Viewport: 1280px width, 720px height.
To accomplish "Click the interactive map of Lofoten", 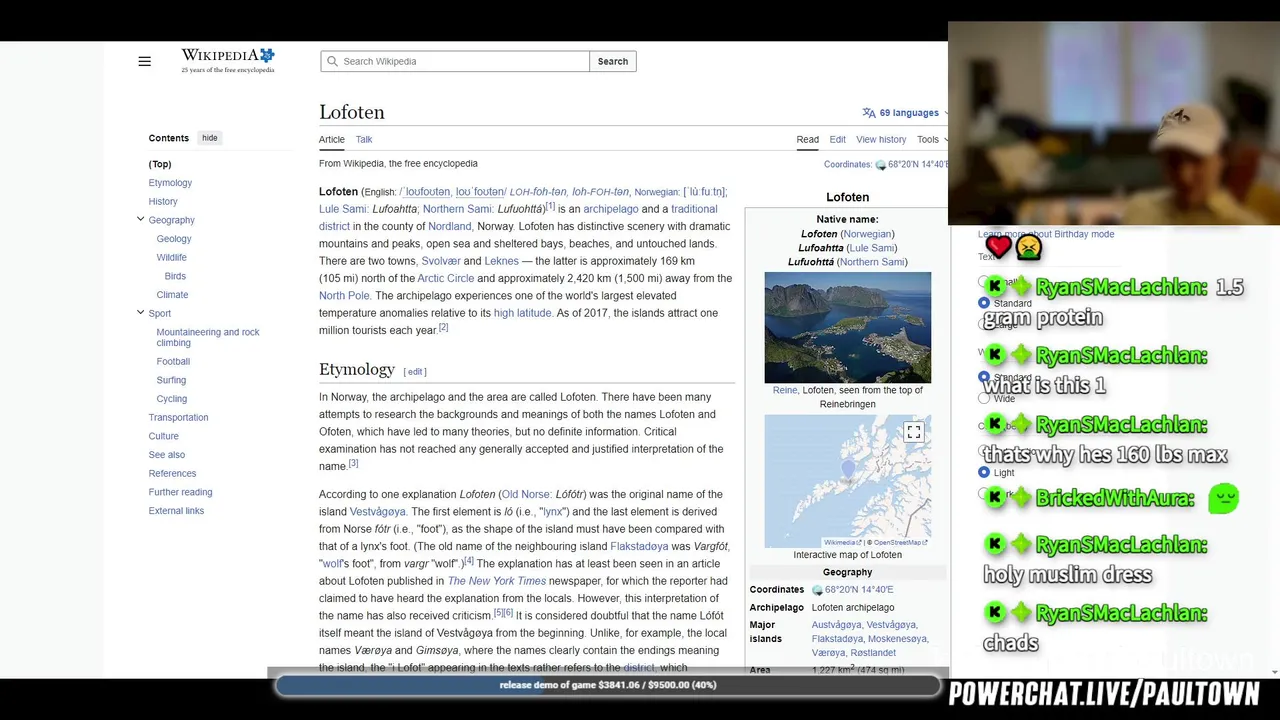I will point(848,481).
